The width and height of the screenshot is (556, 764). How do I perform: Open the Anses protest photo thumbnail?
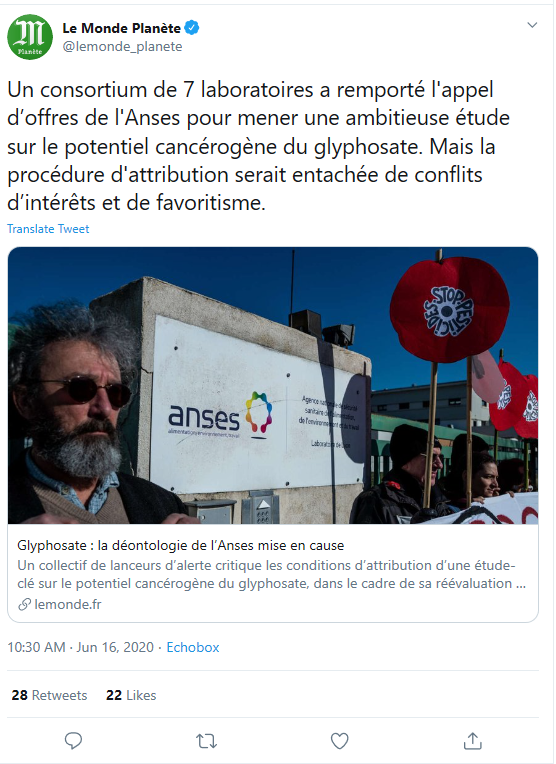click(x=273, y=385)
